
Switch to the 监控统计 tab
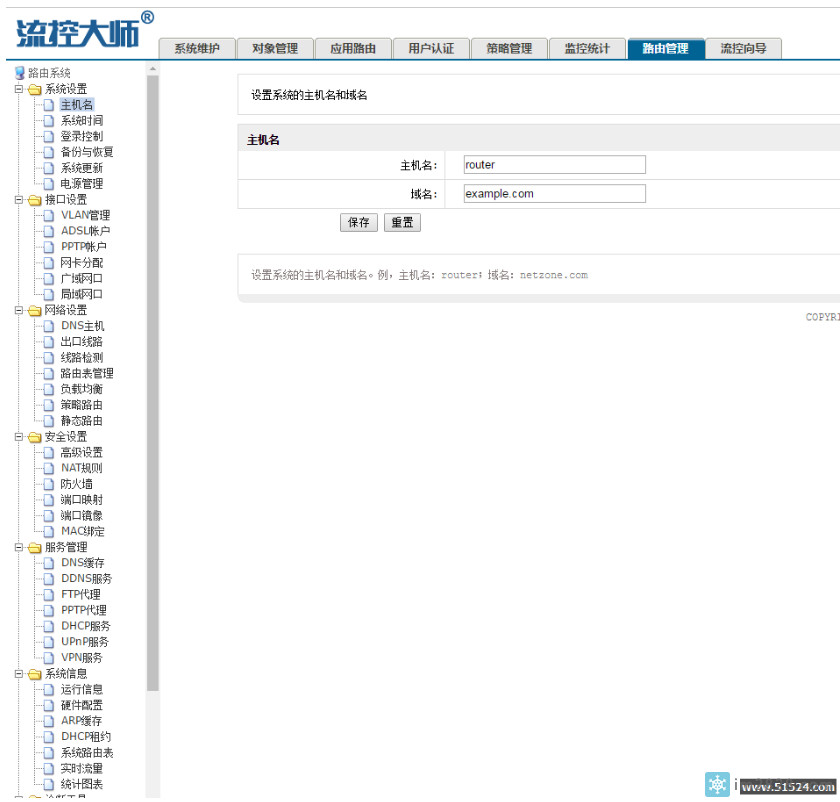coord(588,48)
